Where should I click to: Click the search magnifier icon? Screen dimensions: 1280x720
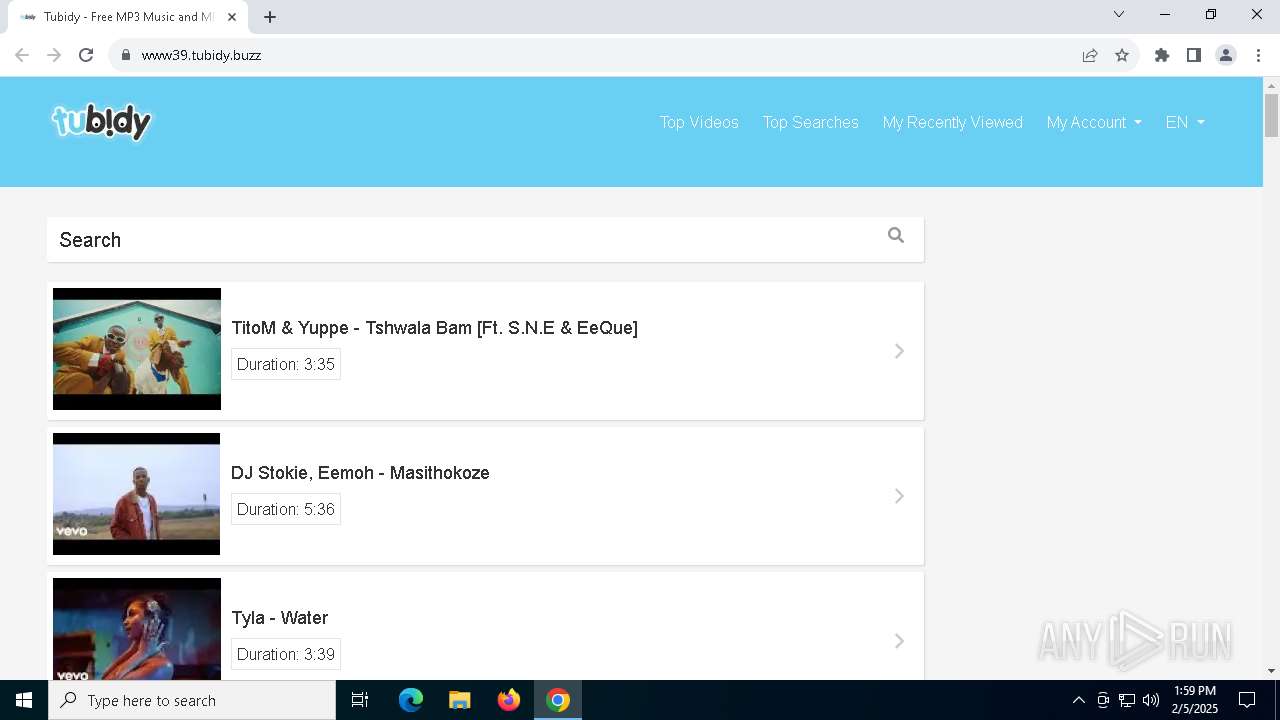[x=896, y=235]
